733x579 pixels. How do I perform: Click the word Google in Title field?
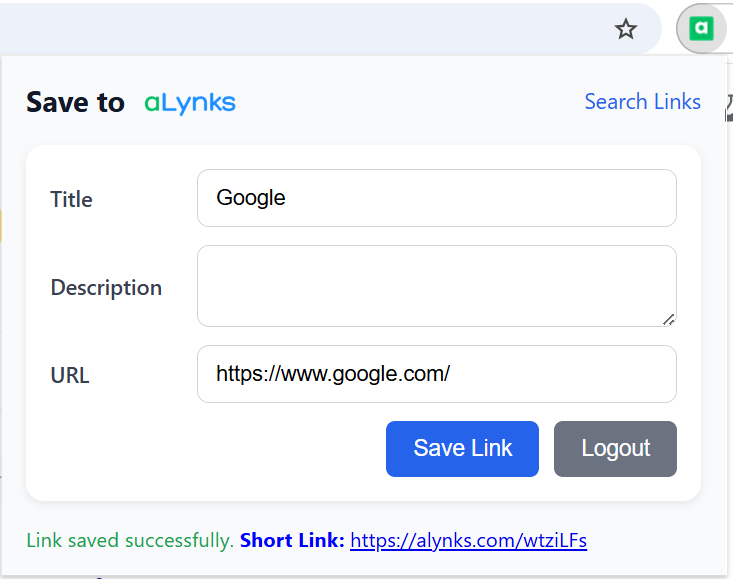pyautogui.click(x=251, y=198)
